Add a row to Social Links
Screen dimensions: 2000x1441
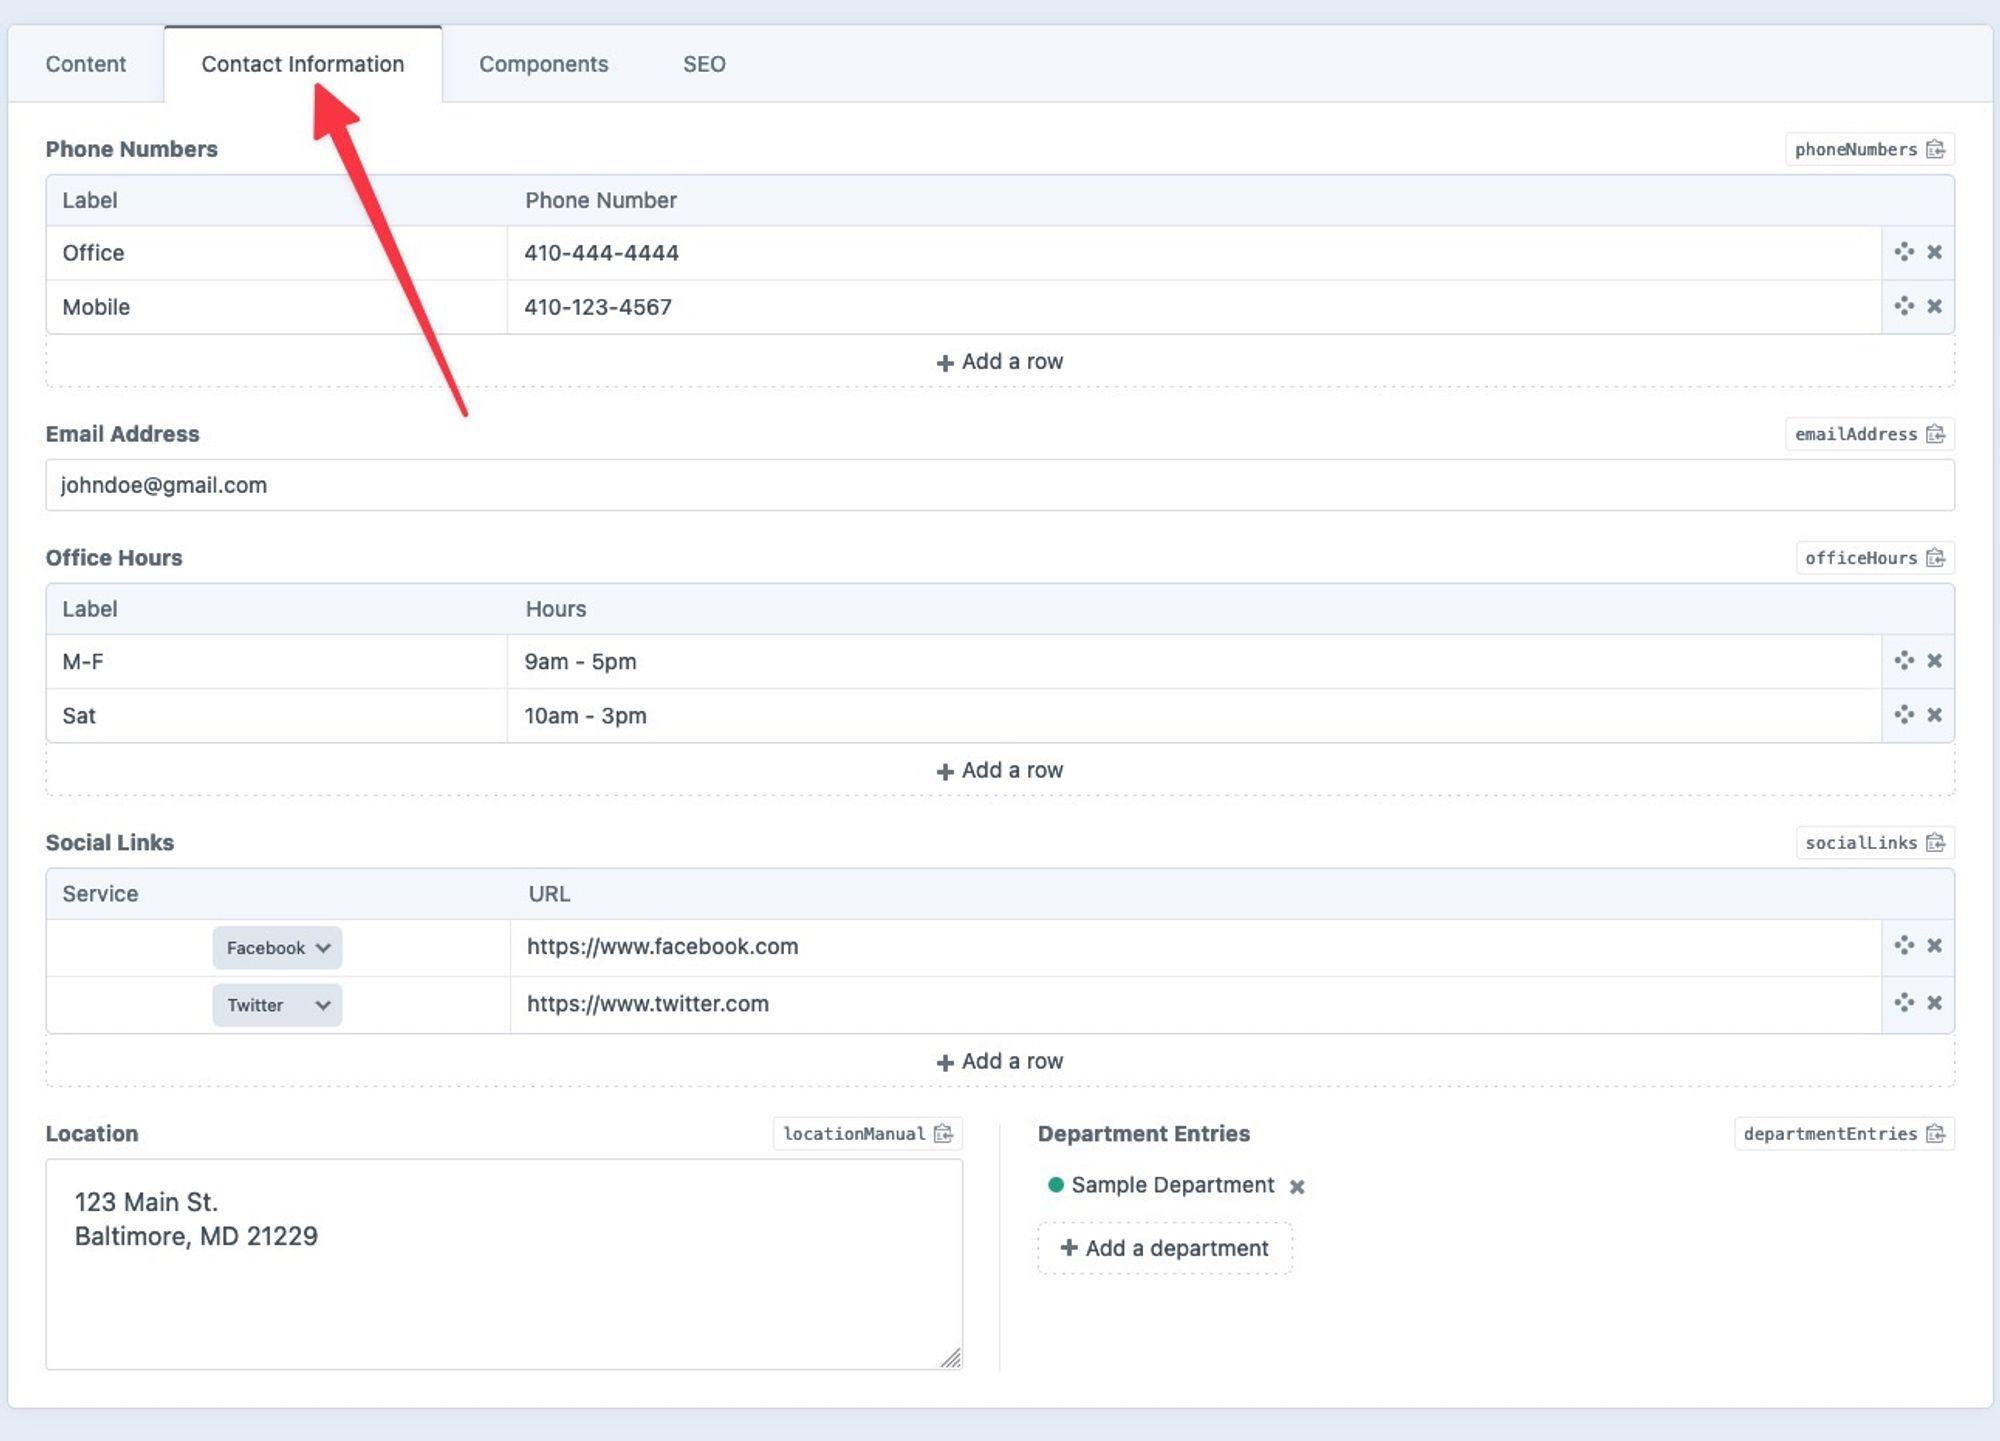(1000, 1061)
